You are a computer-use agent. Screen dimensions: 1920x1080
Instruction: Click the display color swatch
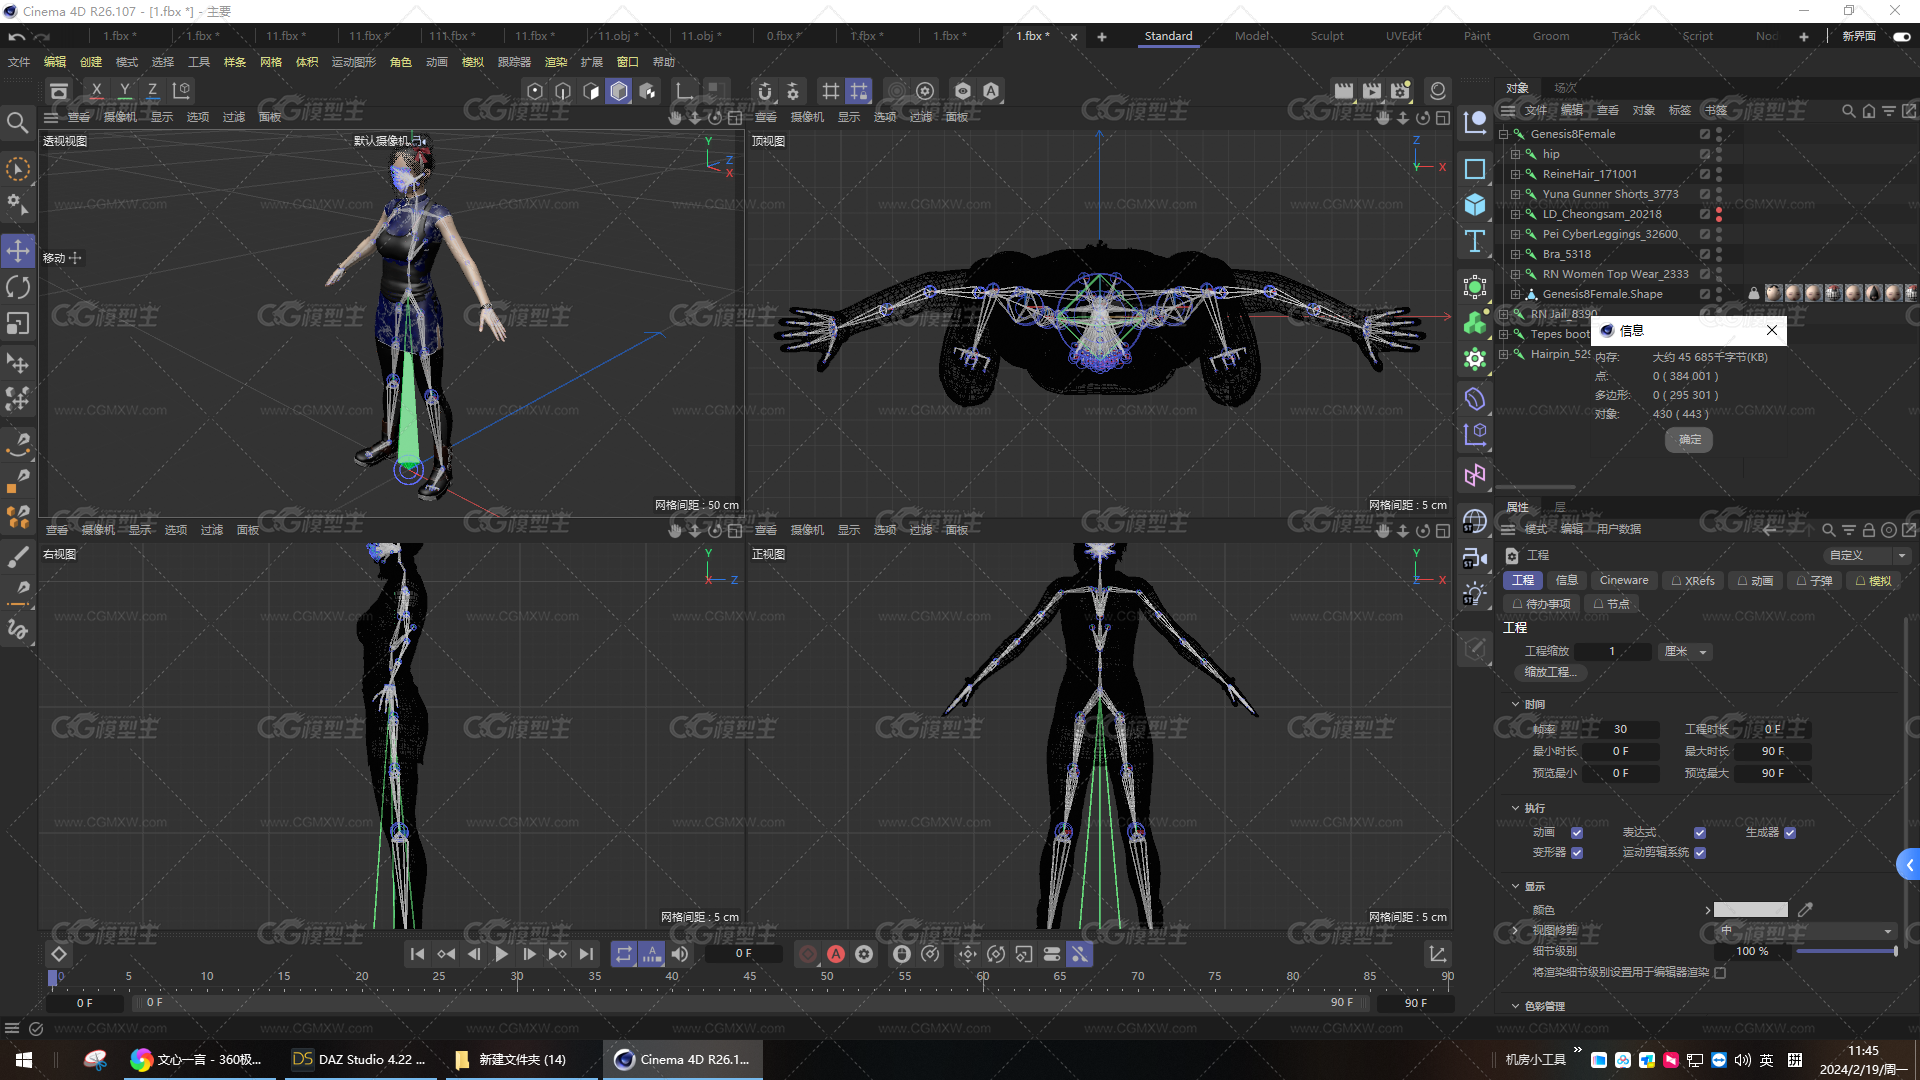point(1750,910)
